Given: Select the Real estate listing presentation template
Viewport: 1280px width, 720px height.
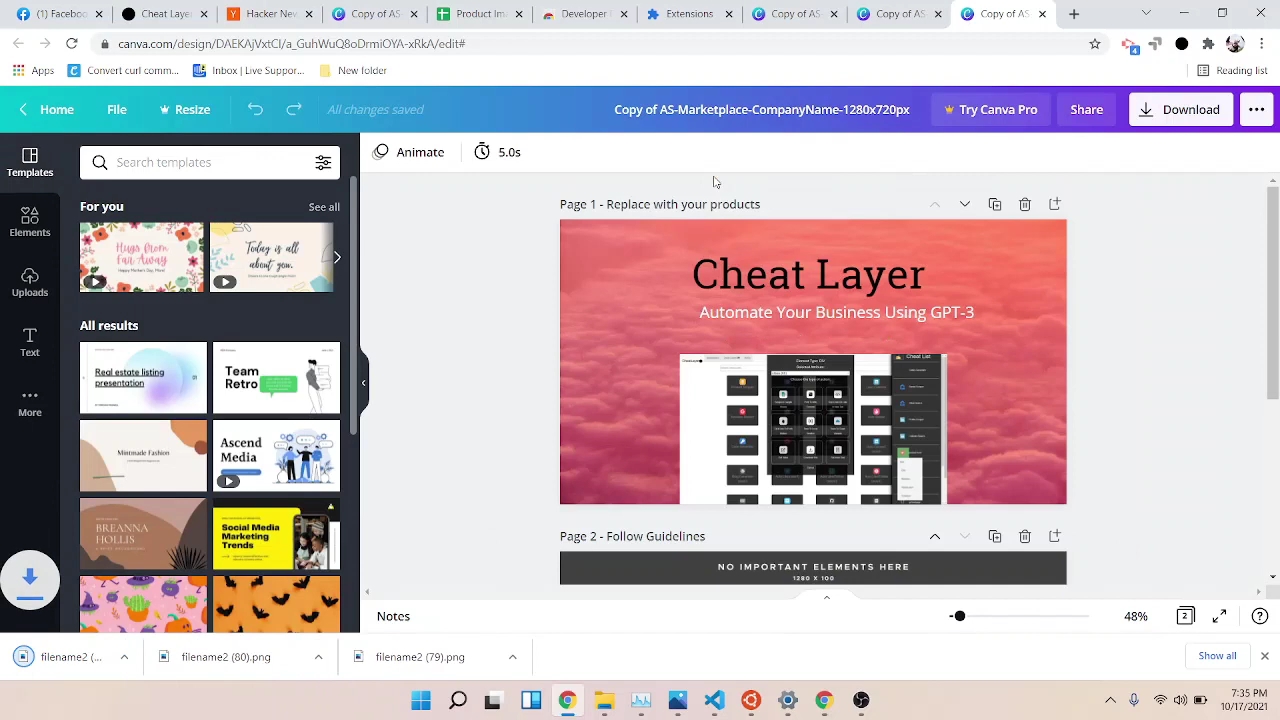Looking at the screenshot, I should (143, 378).
